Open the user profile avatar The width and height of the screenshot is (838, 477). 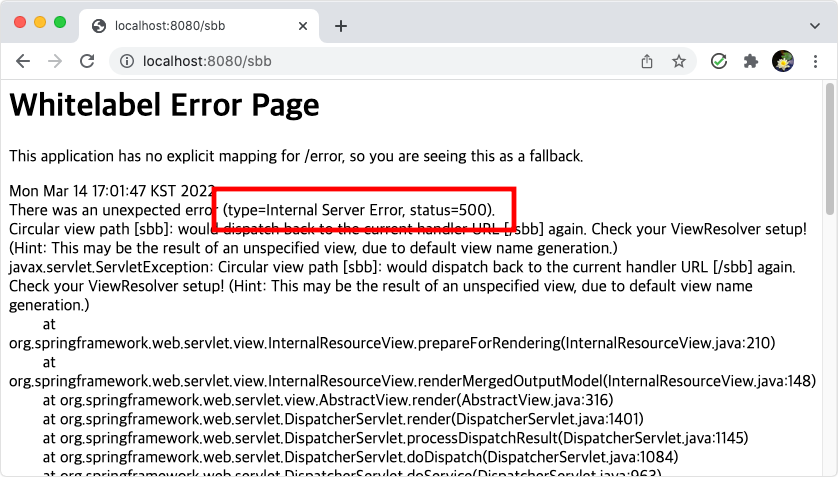pos(783,61)
